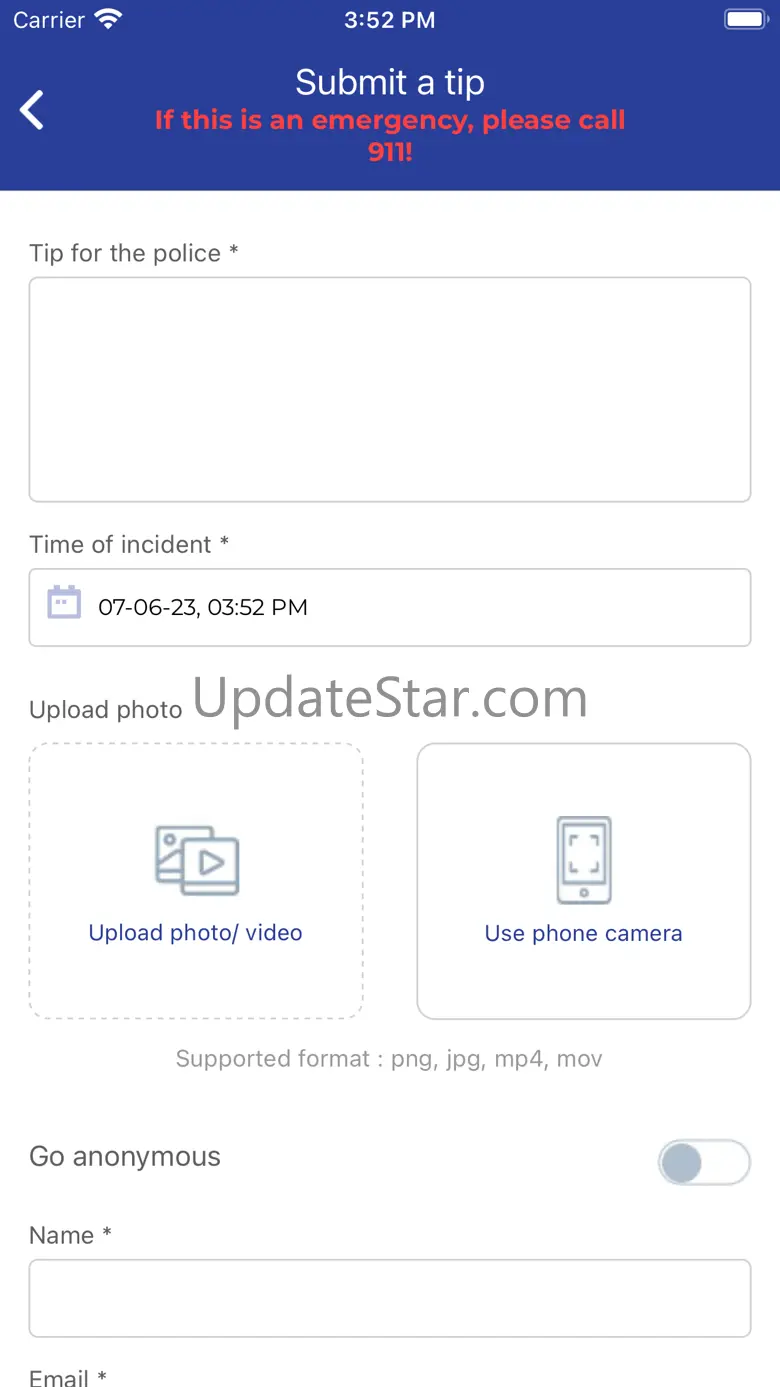
Task: Click the photo/video gallery icon
Action: tap(197, 860)
